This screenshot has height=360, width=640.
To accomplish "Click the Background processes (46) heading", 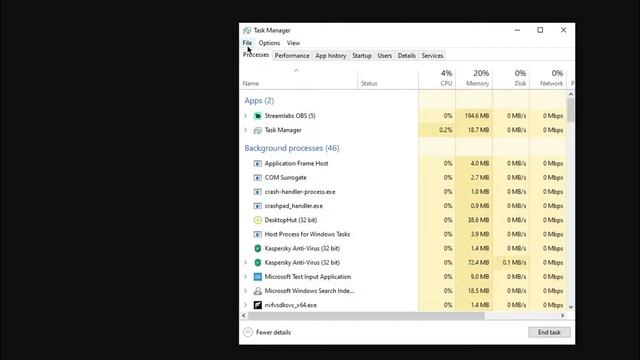I will click(x=292, y=148).
